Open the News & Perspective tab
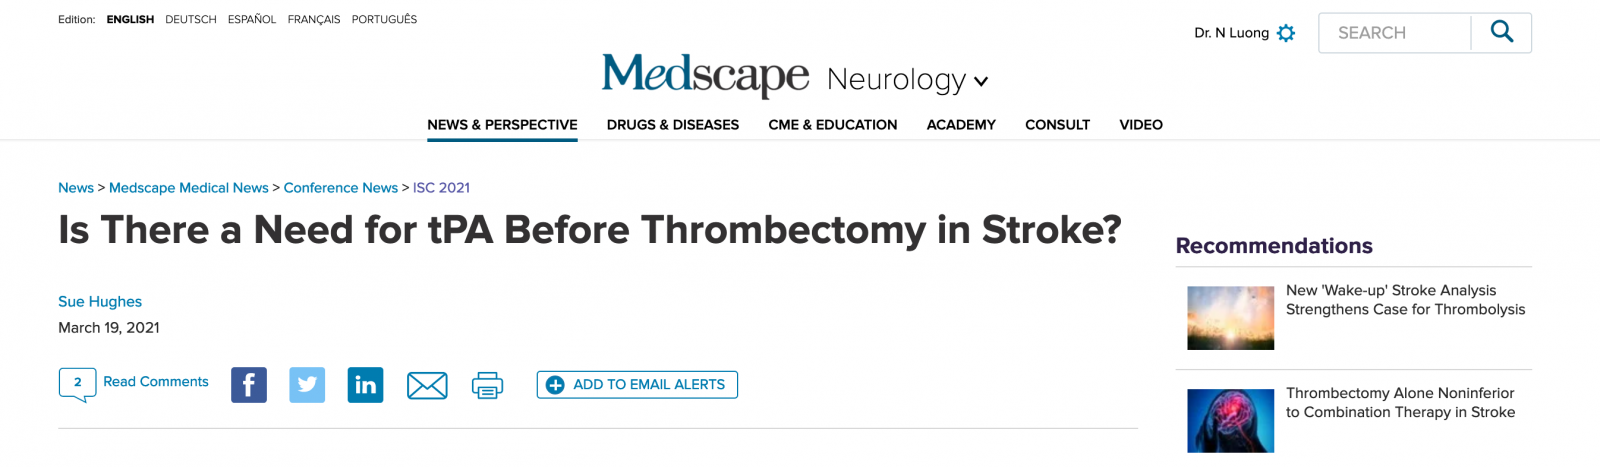This screenshot has width=1600, height=467. tap(502, 125)
